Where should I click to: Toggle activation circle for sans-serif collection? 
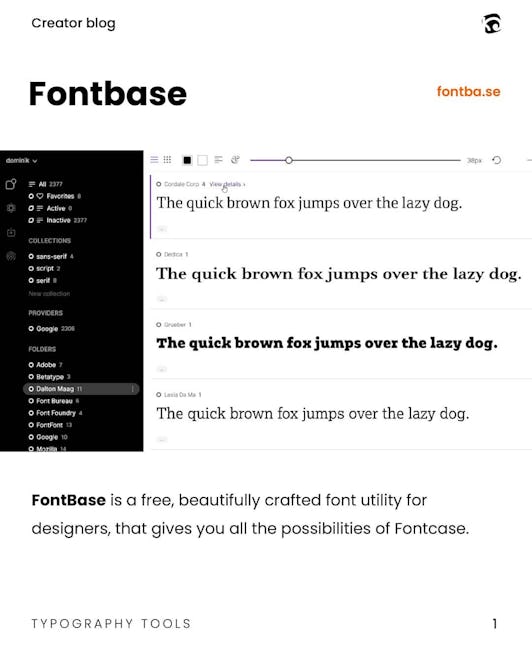point(31,257)
